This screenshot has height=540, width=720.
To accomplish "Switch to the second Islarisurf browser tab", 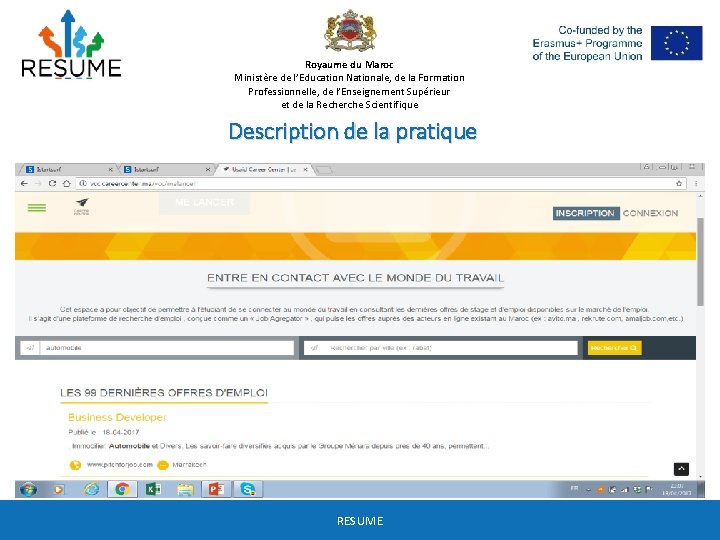I will pyautogui.click(x=165, y=169).
